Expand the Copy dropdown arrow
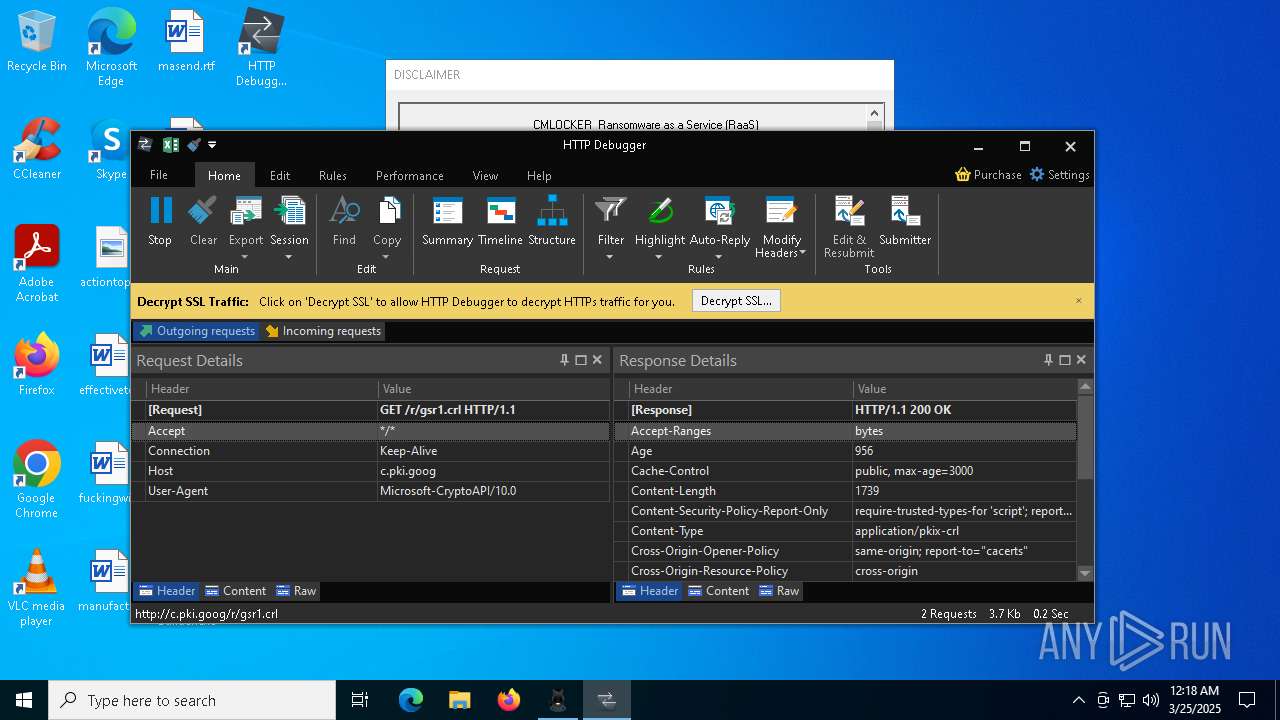This screenshot has width=1280, height=720. point(386,257)
